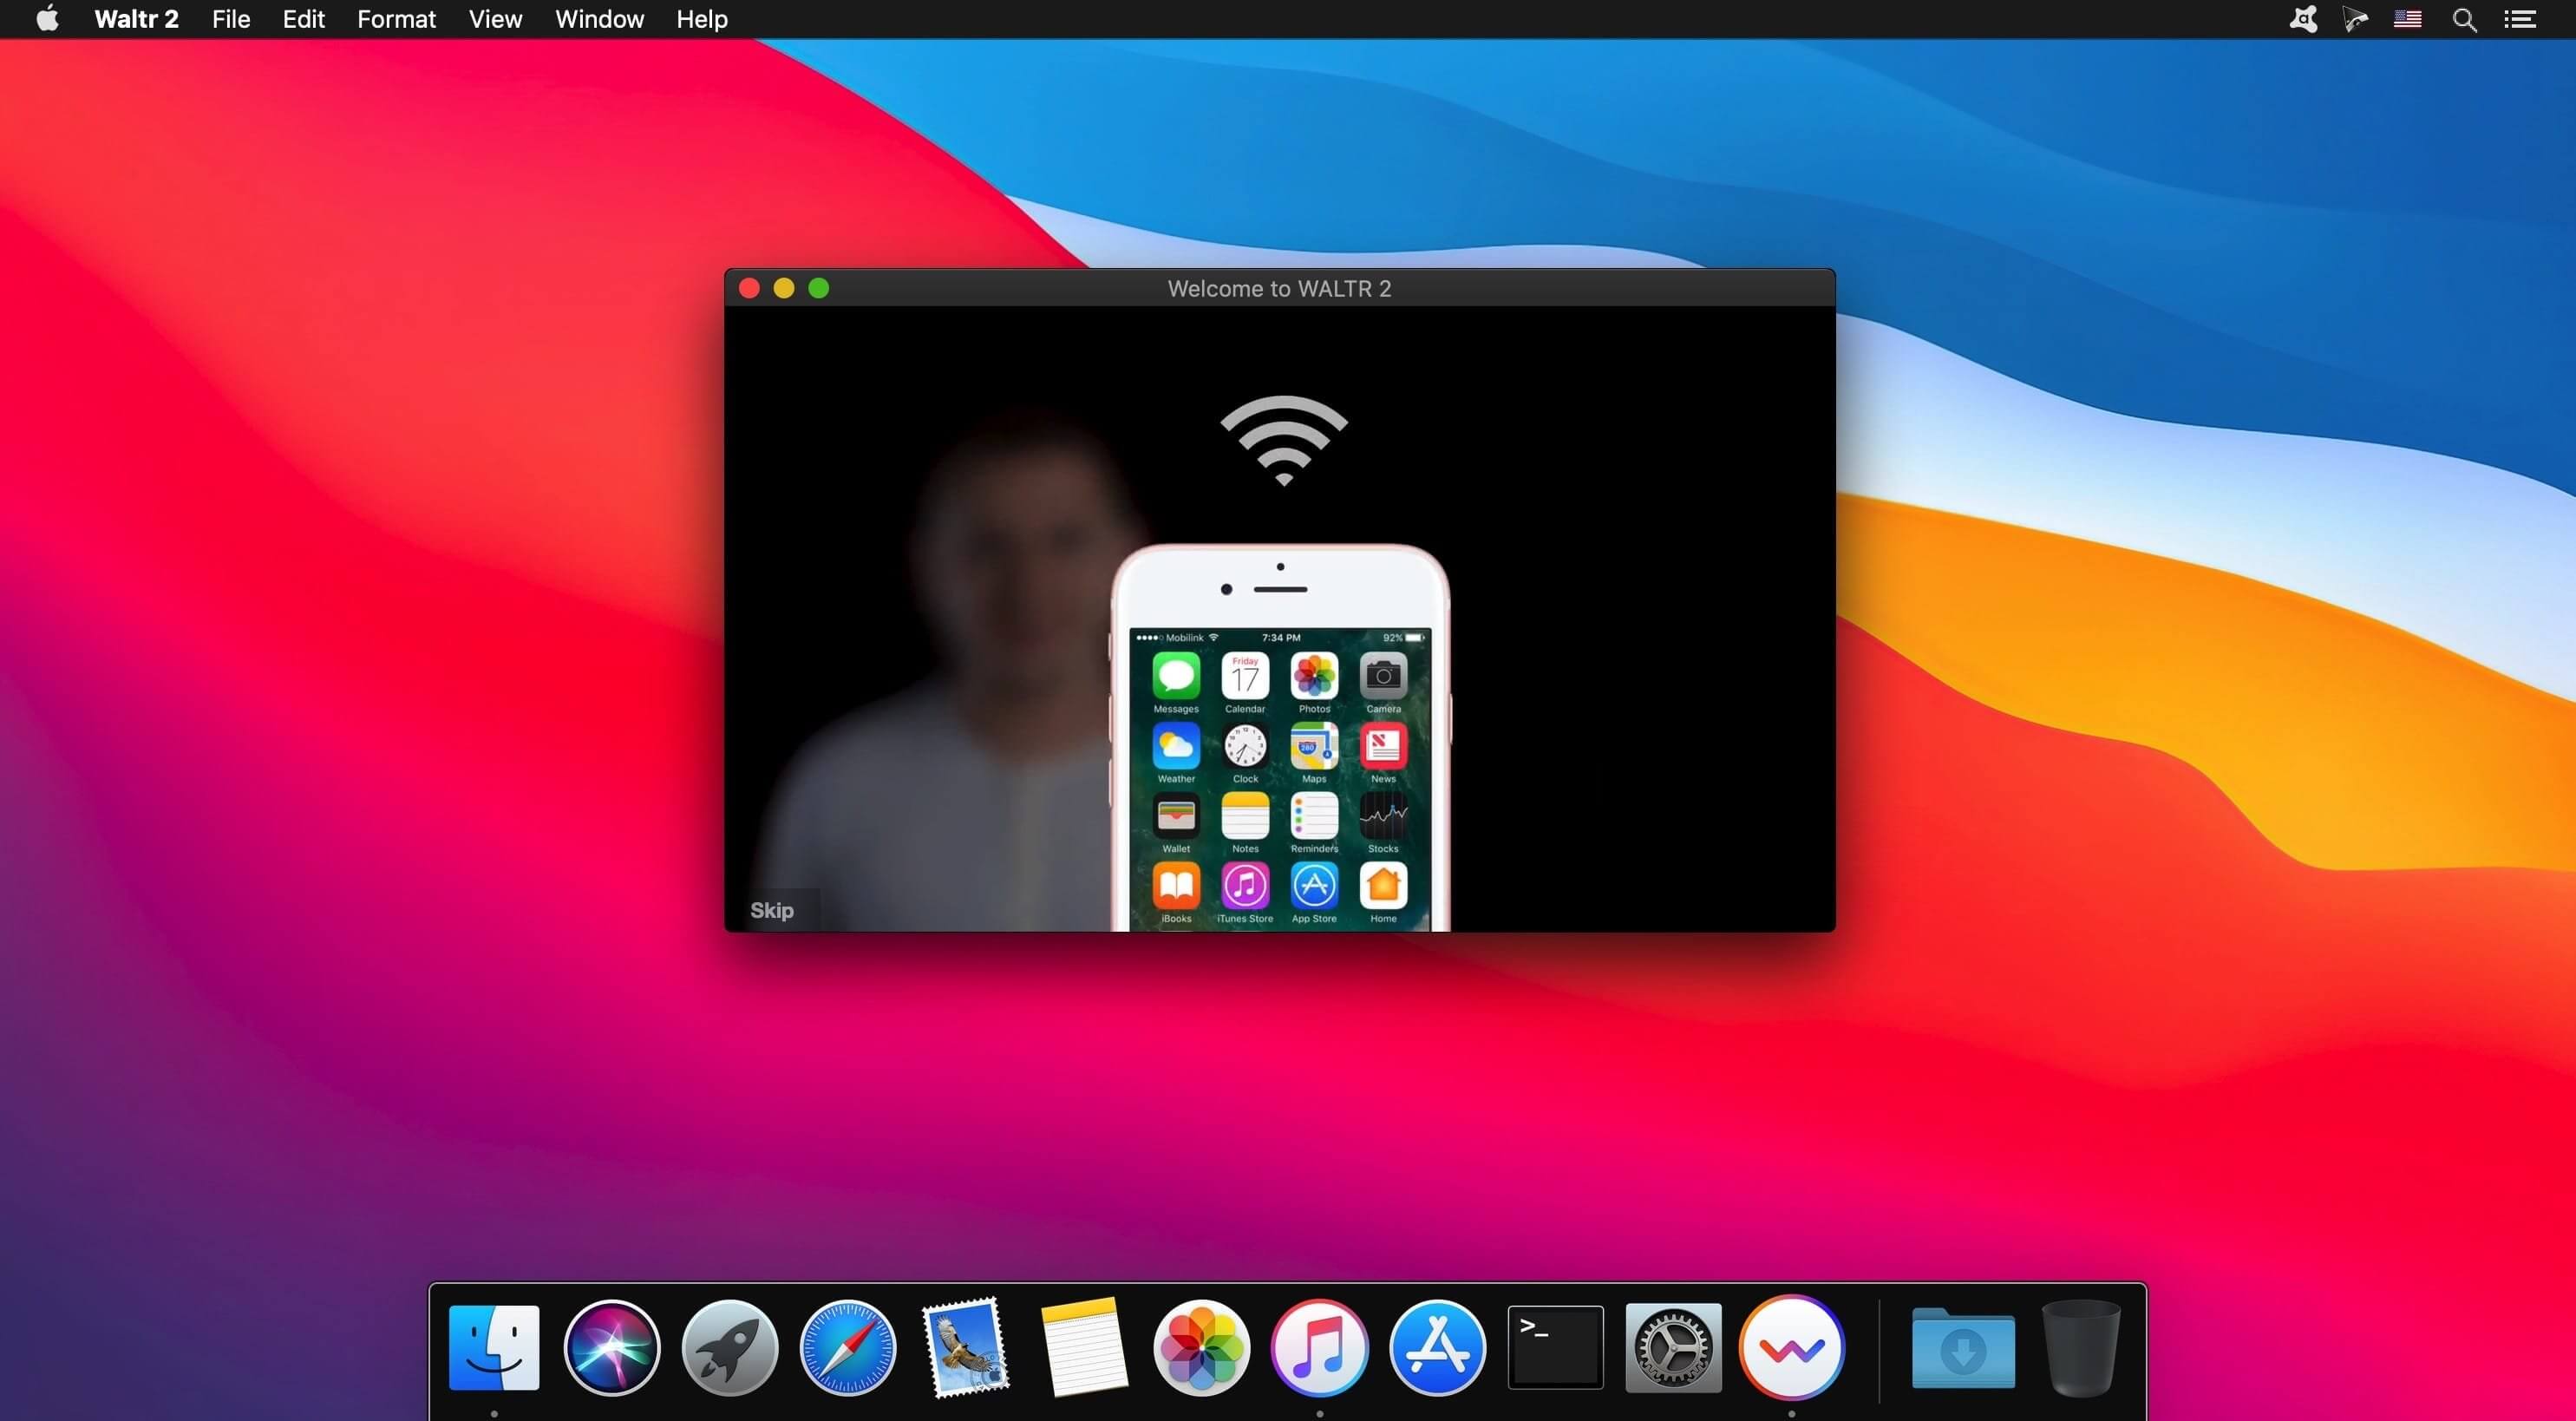Open the Trash in the Dock
This screenshot has width=2576, height=1421.
pos(2081,1347)
